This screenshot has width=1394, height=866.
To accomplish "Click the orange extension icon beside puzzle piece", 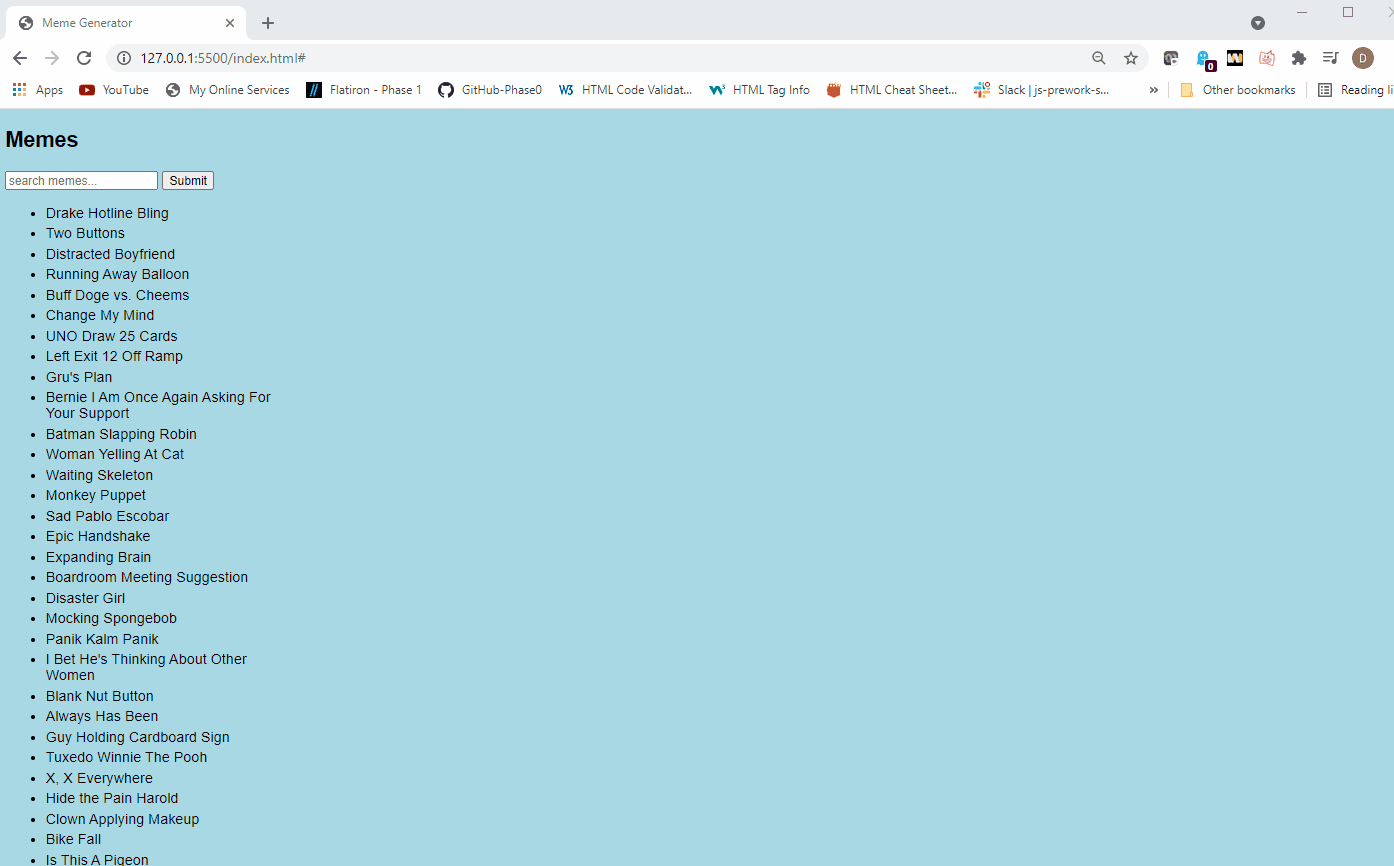I will pos(1267,58).
